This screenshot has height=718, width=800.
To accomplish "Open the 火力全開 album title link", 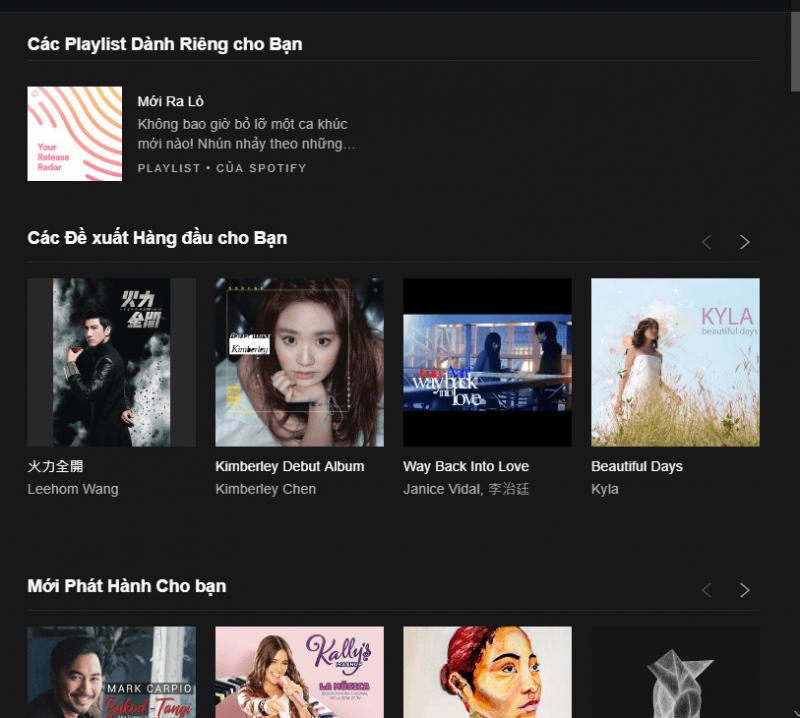I will click(x=56, y=466).
